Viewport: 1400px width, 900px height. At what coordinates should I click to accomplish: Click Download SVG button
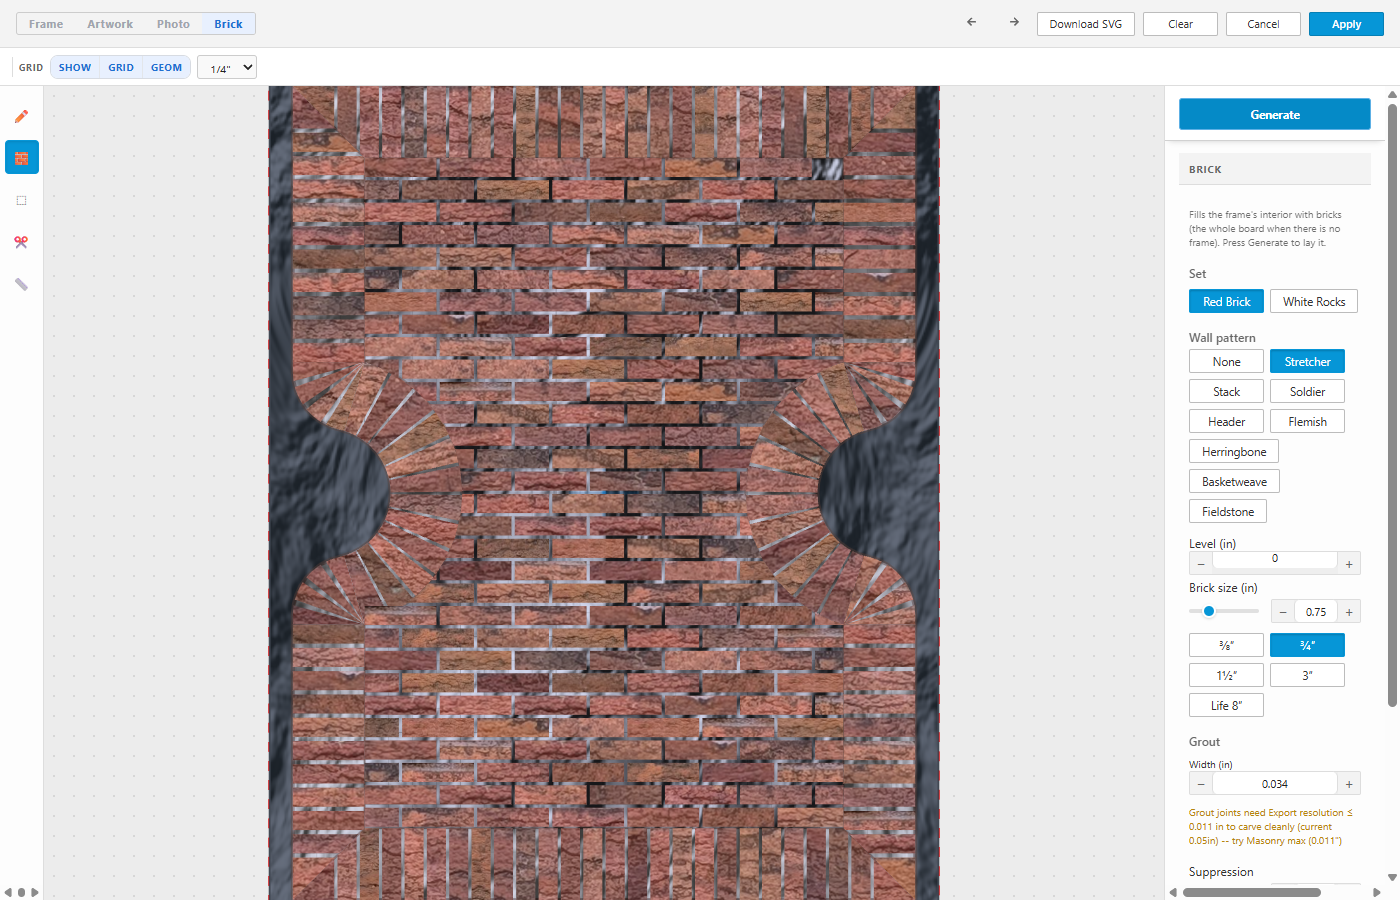tap(1086, 24)
